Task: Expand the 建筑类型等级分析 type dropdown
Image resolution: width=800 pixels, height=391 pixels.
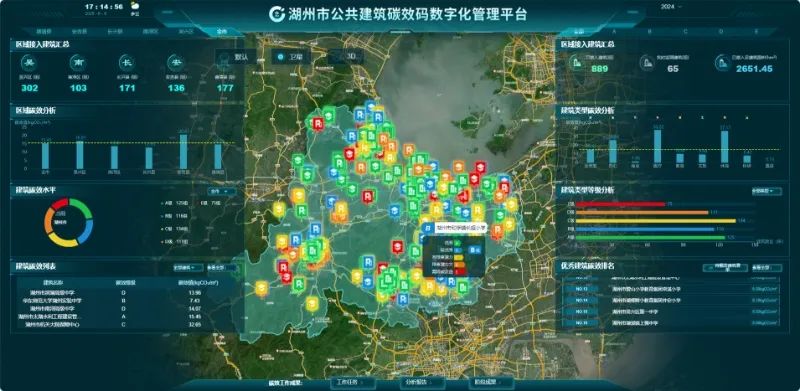Action: pos(767,191)
